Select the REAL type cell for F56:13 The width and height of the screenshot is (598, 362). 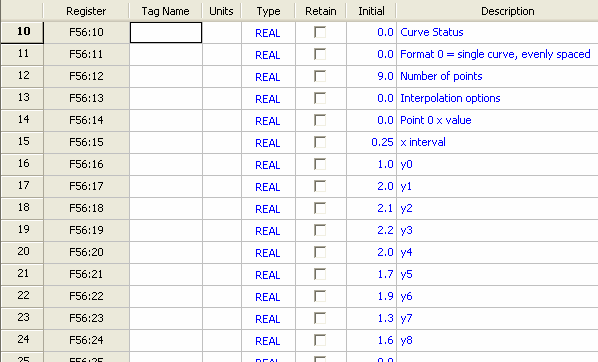(268, 98)
